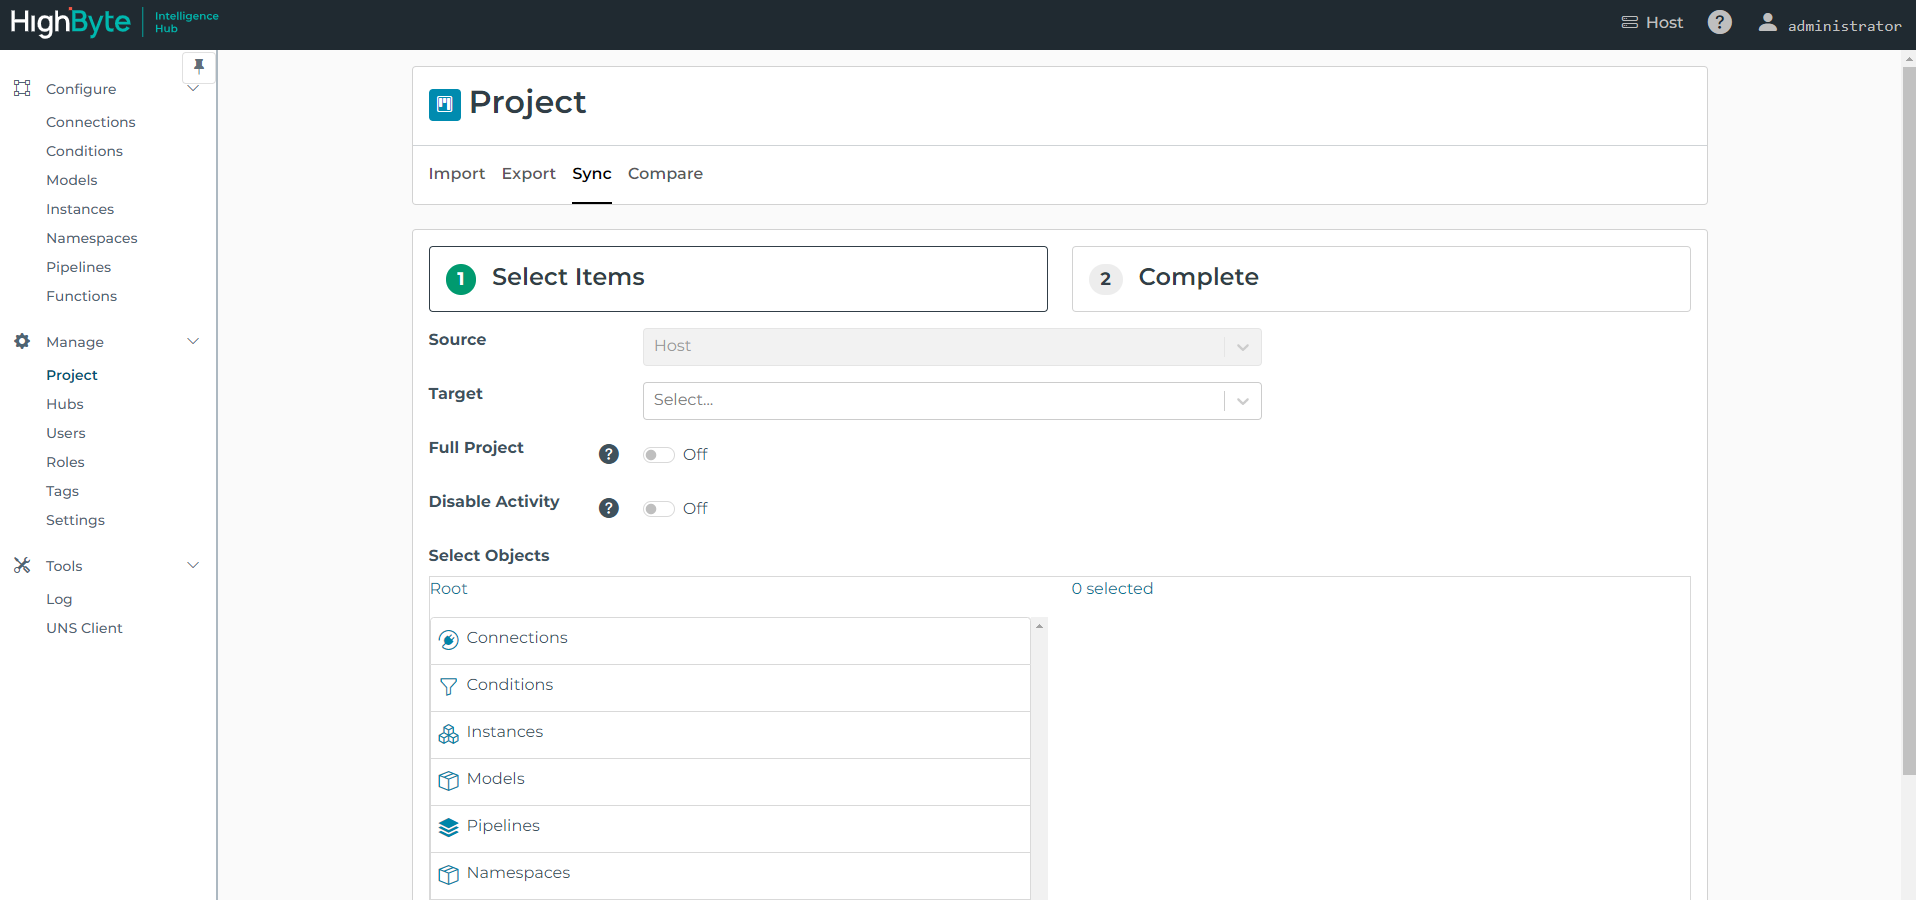This screenshot has height=900, width=1916.
Task: Click the Conditions funnel icon in object list
Action: 449,686
